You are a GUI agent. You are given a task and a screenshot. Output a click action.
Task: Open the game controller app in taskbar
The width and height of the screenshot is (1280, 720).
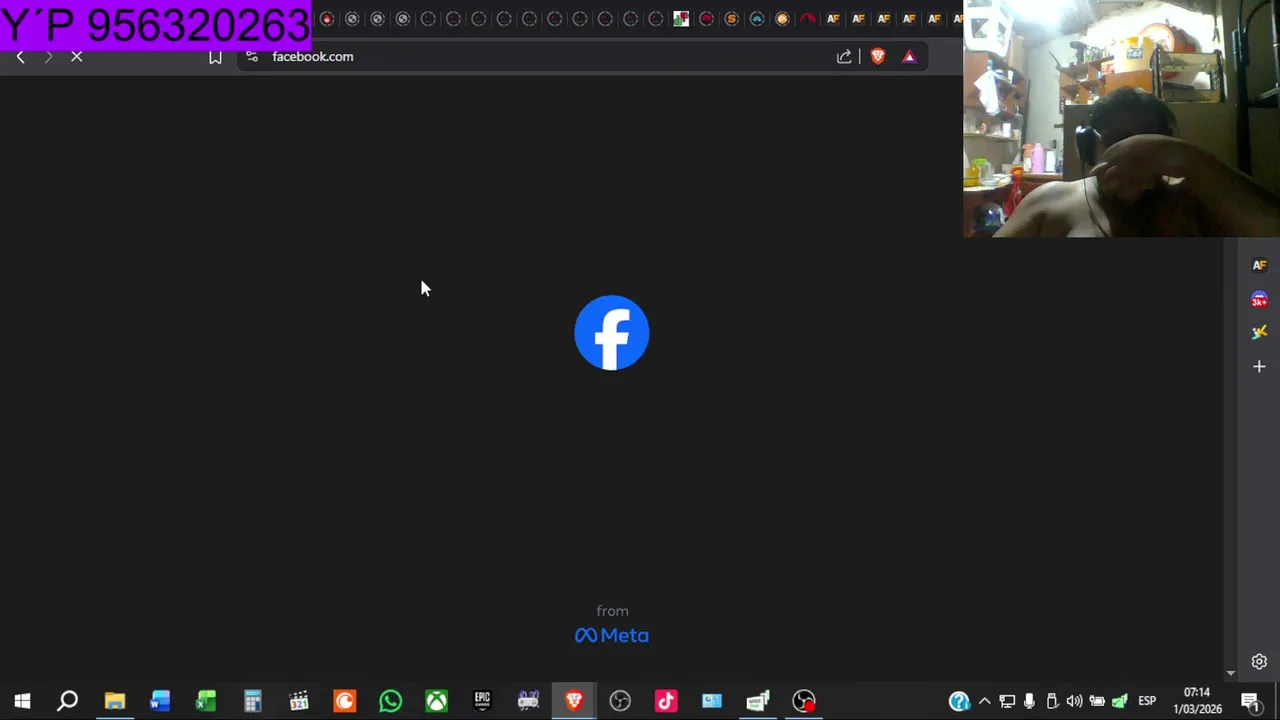(528, 701)
